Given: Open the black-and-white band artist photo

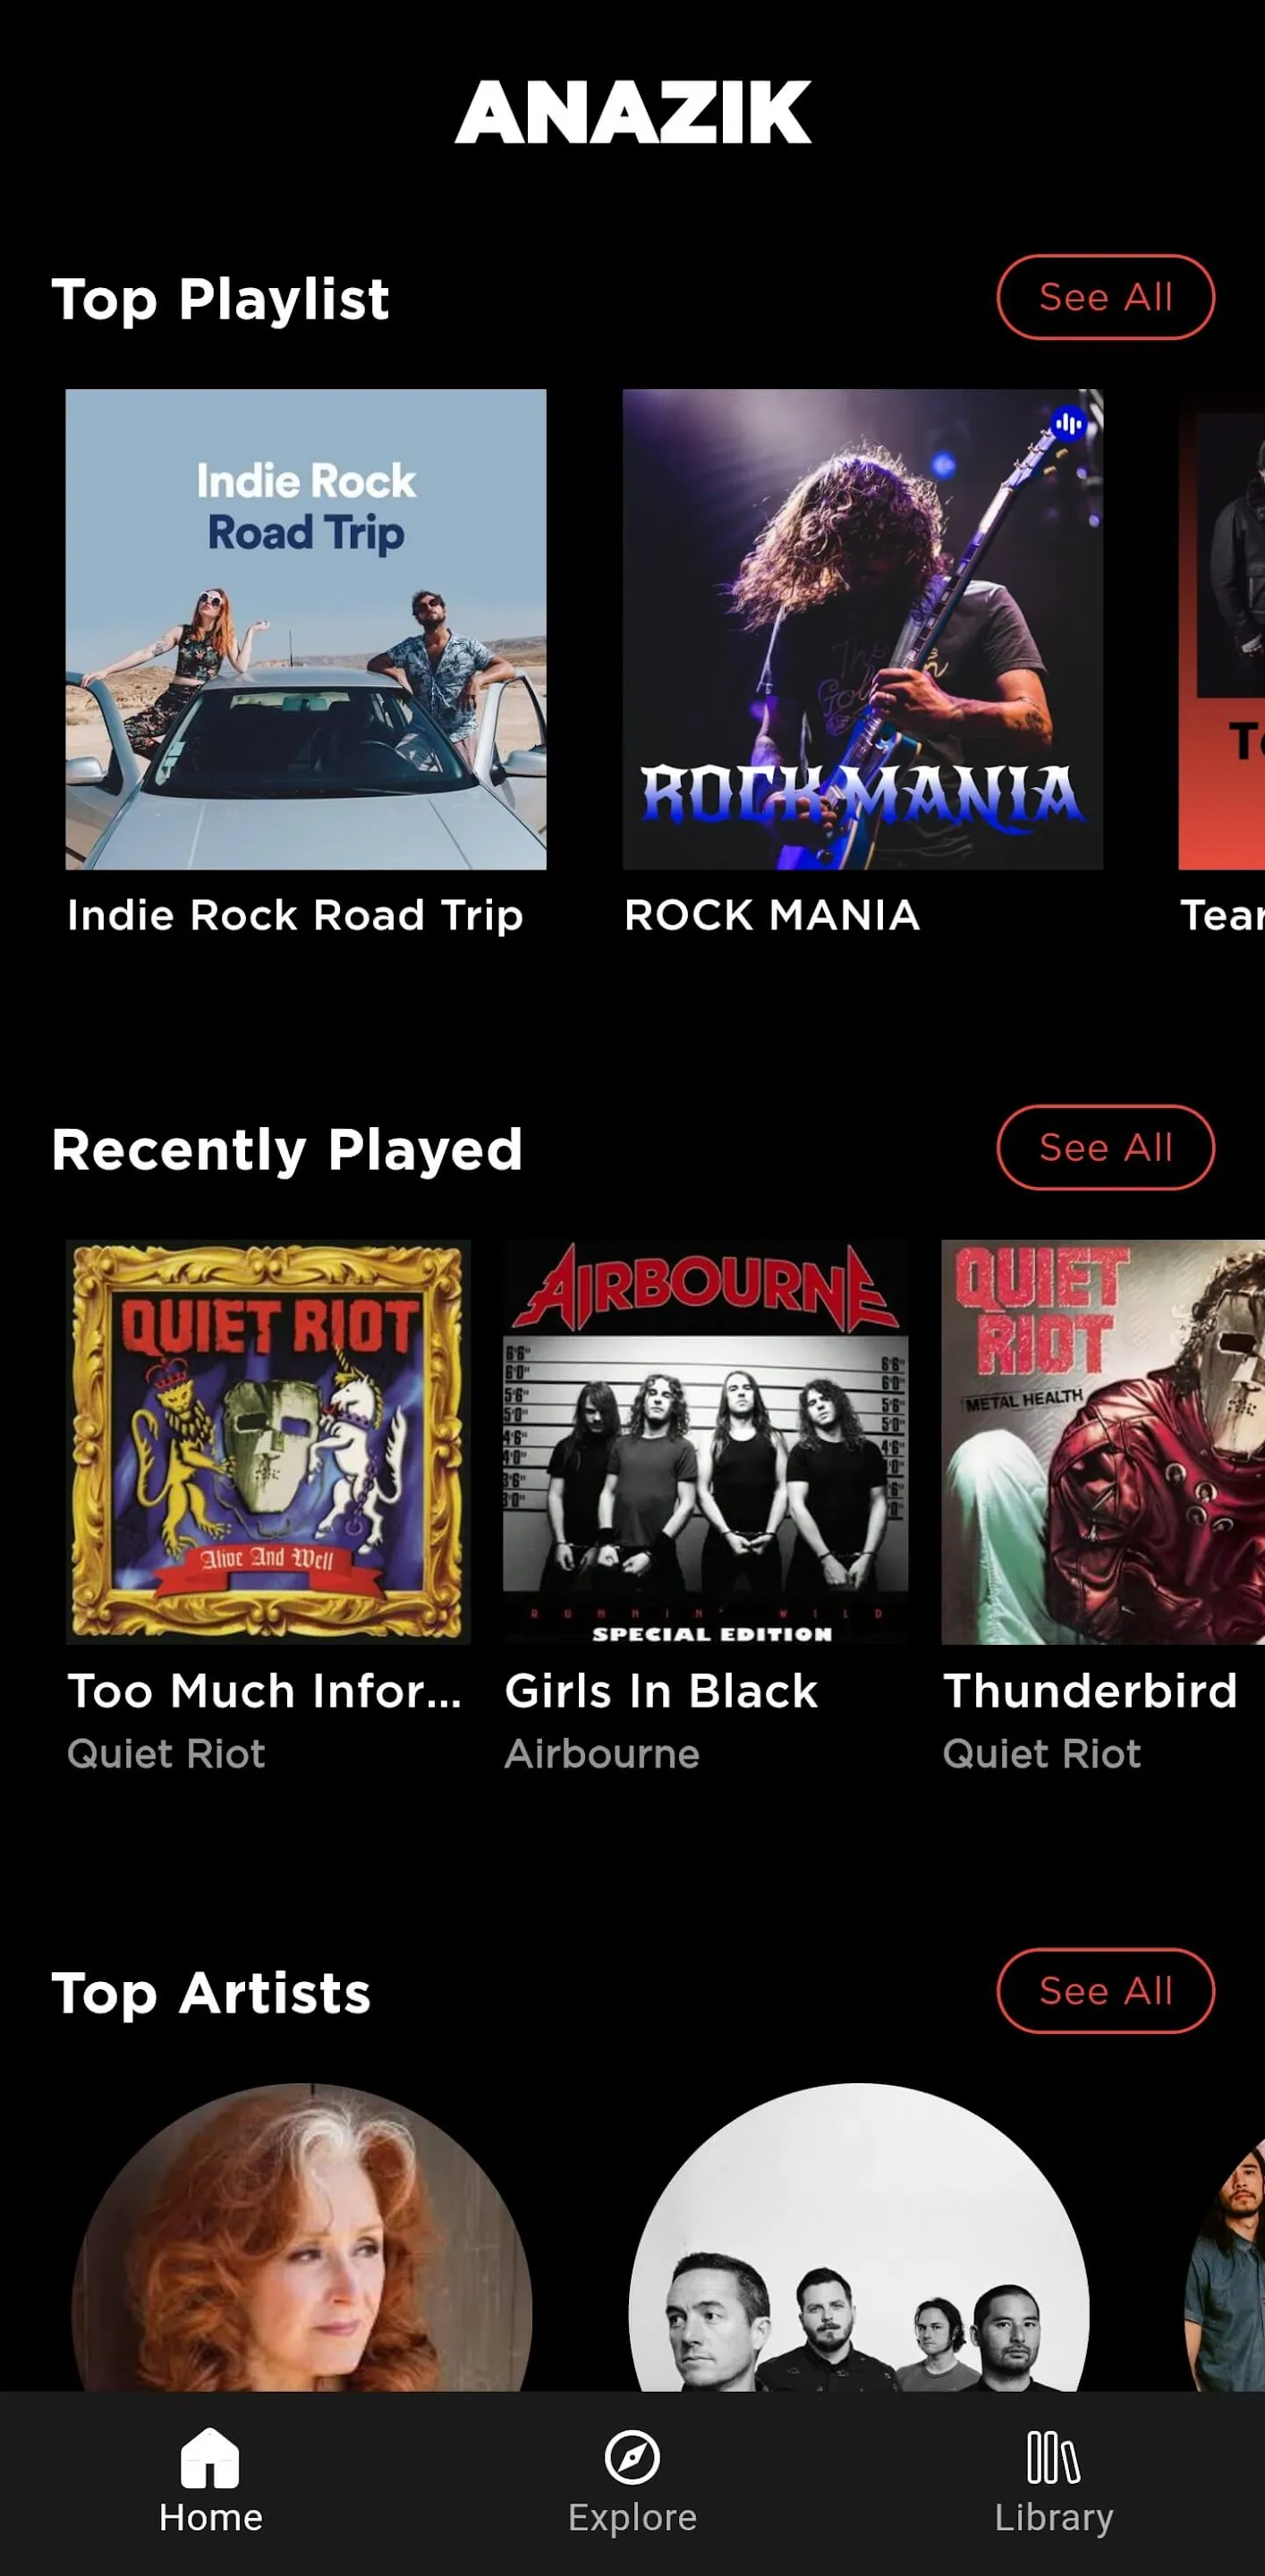Looking at the screenshot, I should 859,2237.
